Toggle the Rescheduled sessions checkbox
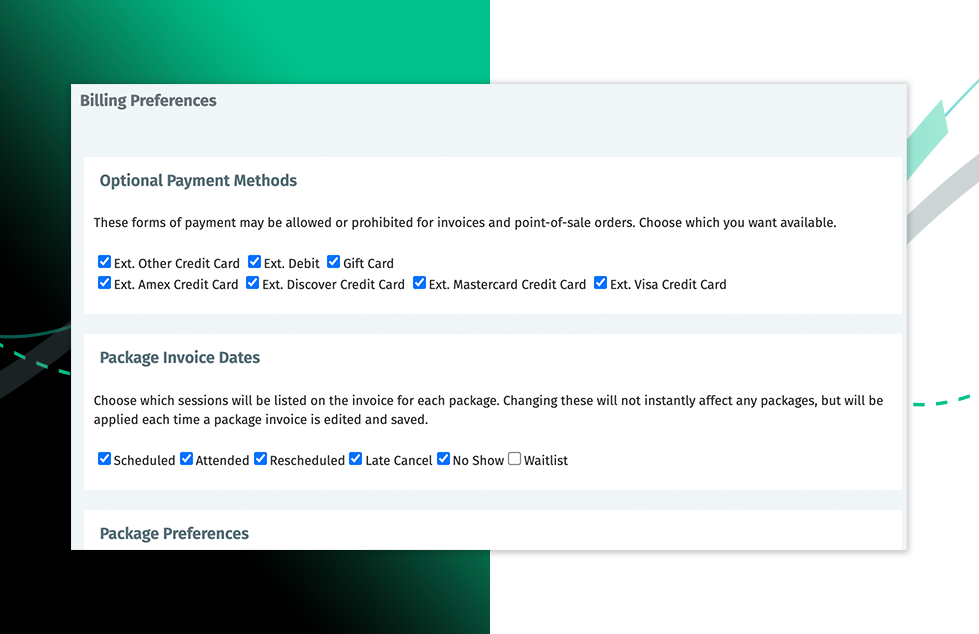The image size is (979, 634). pyautogui.click(x=260, y=459)
